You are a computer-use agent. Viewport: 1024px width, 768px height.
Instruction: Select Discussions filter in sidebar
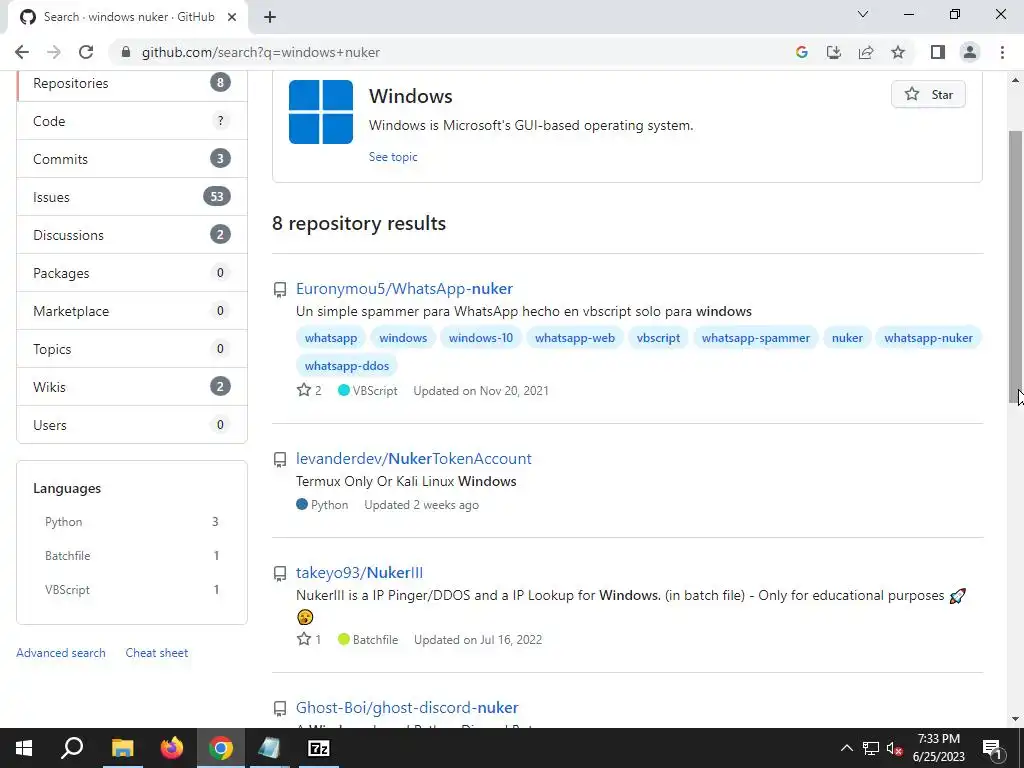point(132,235)
